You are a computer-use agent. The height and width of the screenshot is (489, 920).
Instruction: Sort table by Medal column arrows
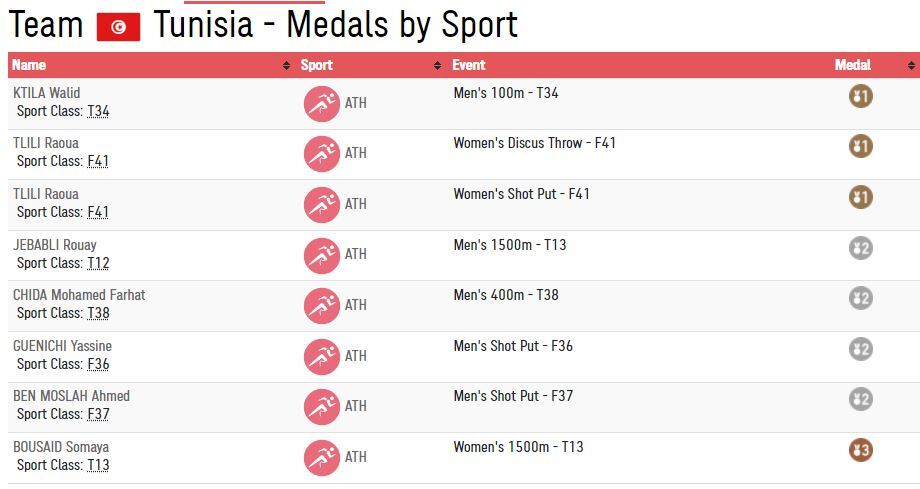(911, 66)
